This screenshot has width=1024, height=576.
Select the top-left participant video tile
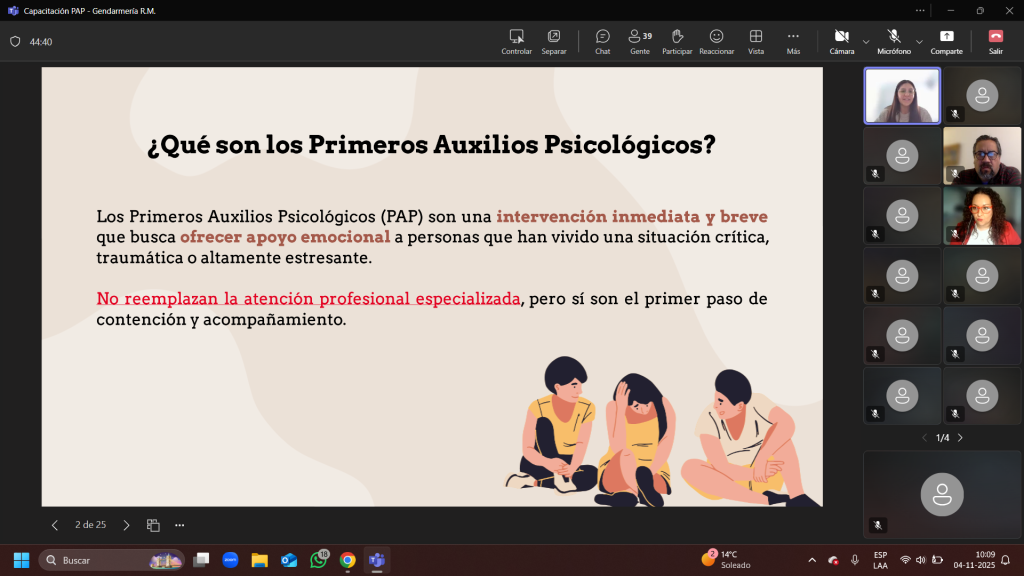(x=902, y=96)
